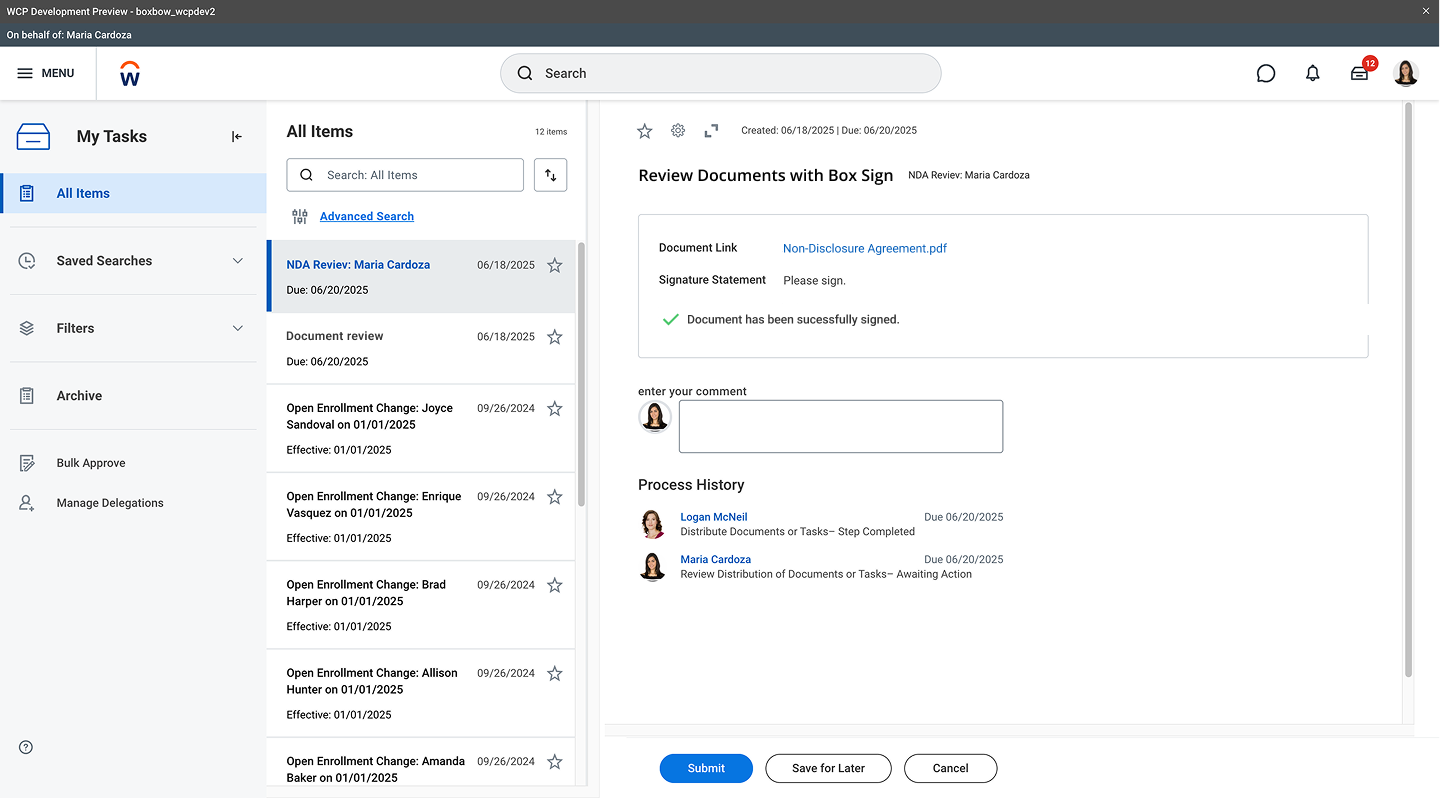Open the chat assistant speech bubble icon
The image size is (1440, 798).
tap(1265, 73)
